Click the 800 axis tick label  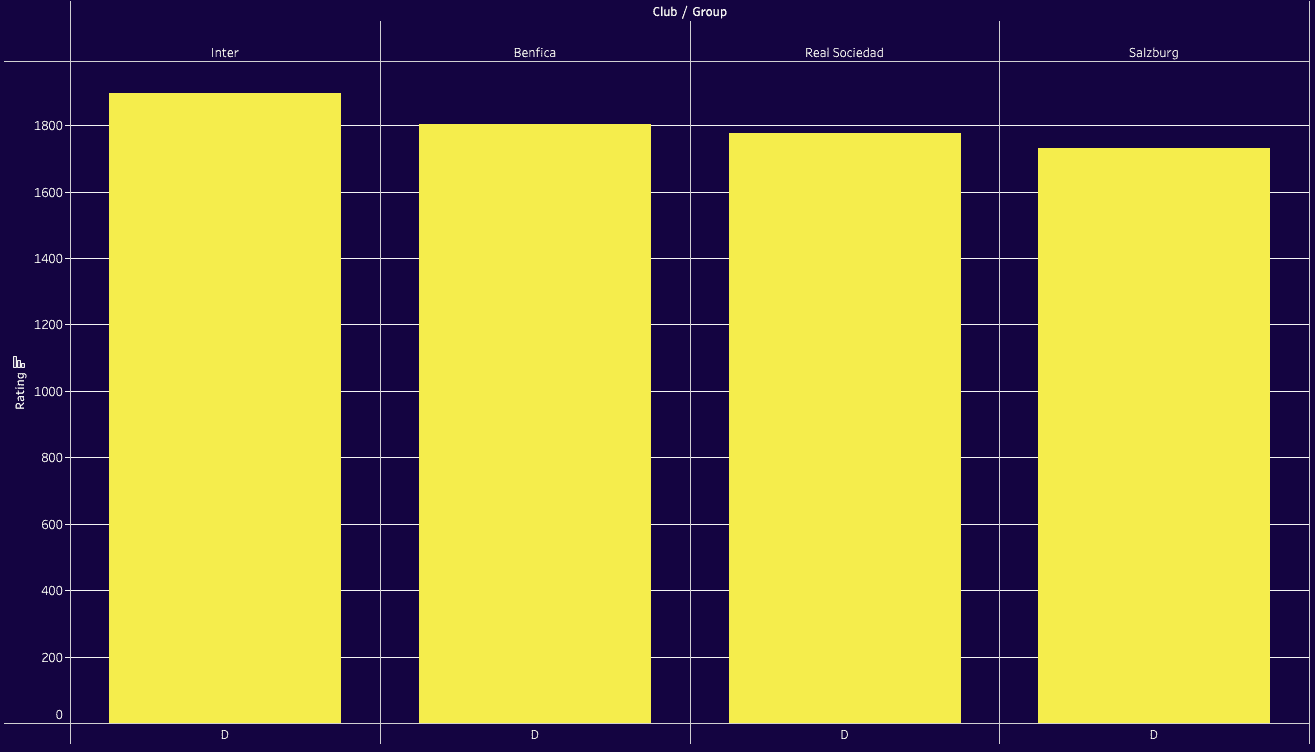(x=52, y=458)
